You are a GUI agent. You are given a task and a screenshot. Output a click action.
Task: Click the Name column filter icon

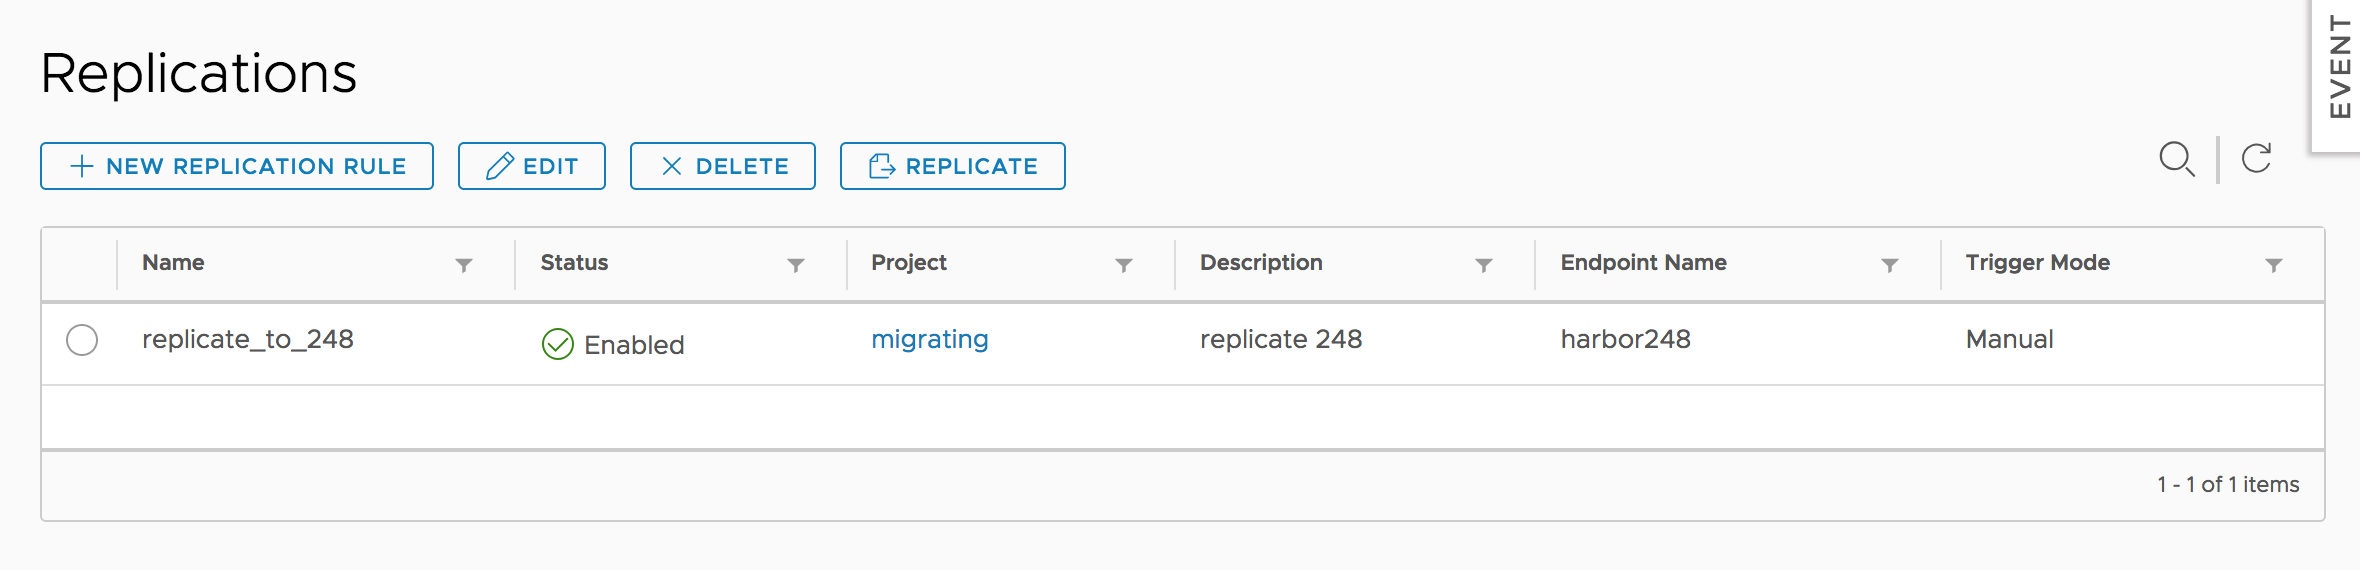[464, 265]
